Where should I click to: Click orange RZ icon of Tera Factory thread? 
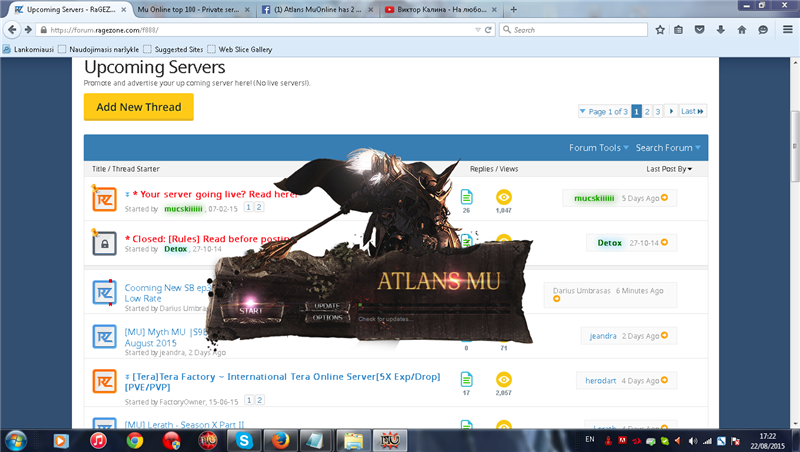104,382
